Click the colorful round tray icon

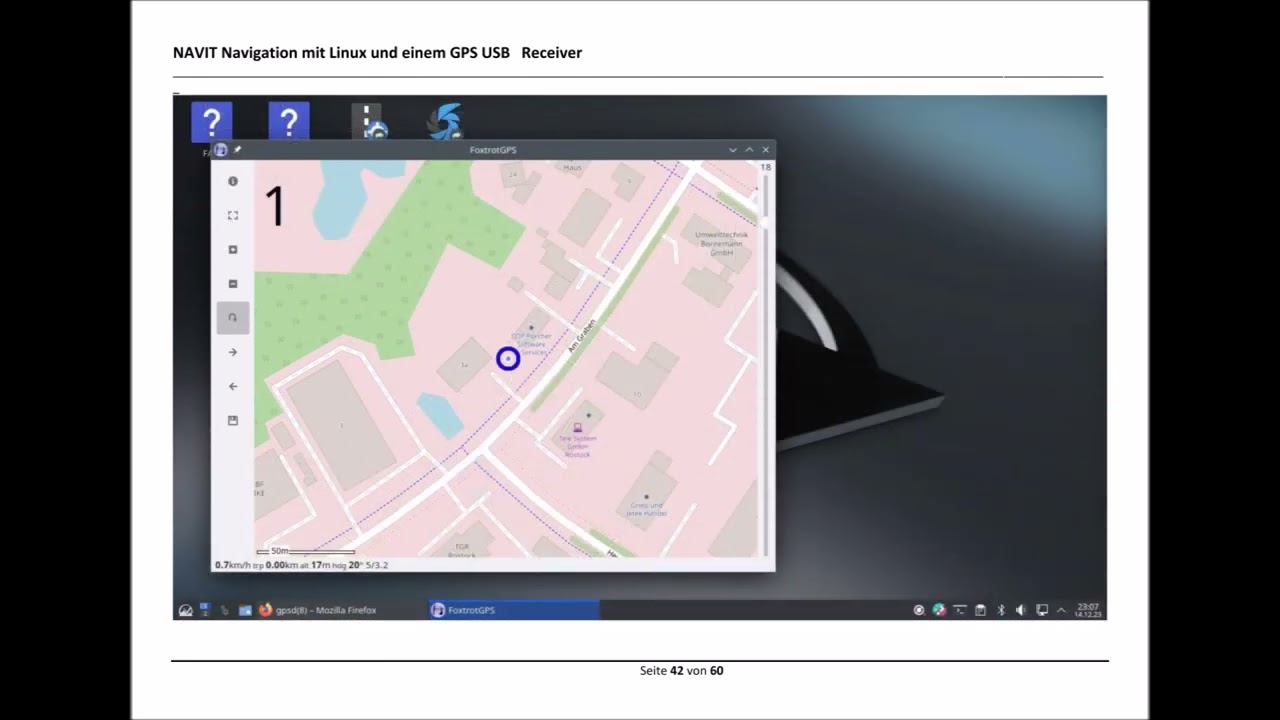939,610
